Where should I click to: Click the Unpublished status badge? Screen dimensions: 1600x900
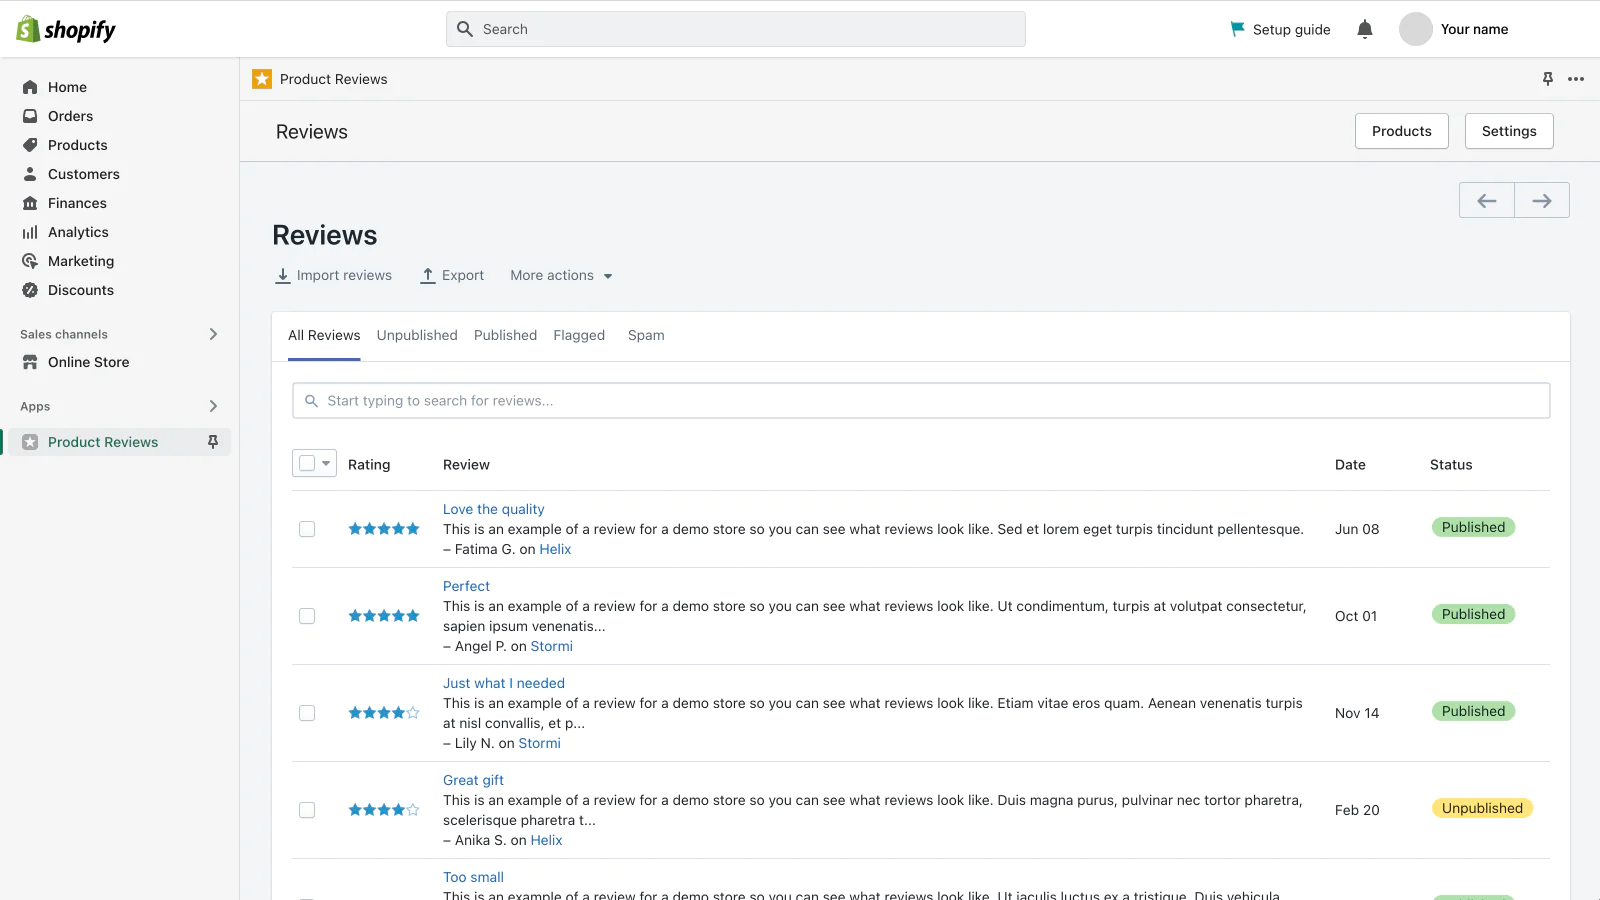(1482, 808)
